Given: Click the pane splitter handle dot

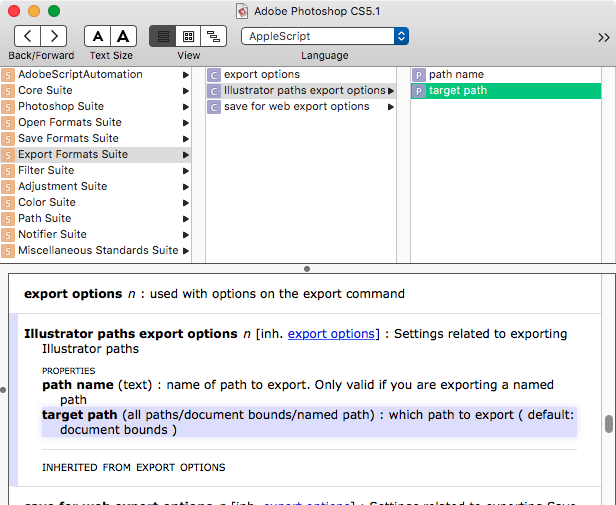Looking at the screenshot, I should (x=307, y=269).
